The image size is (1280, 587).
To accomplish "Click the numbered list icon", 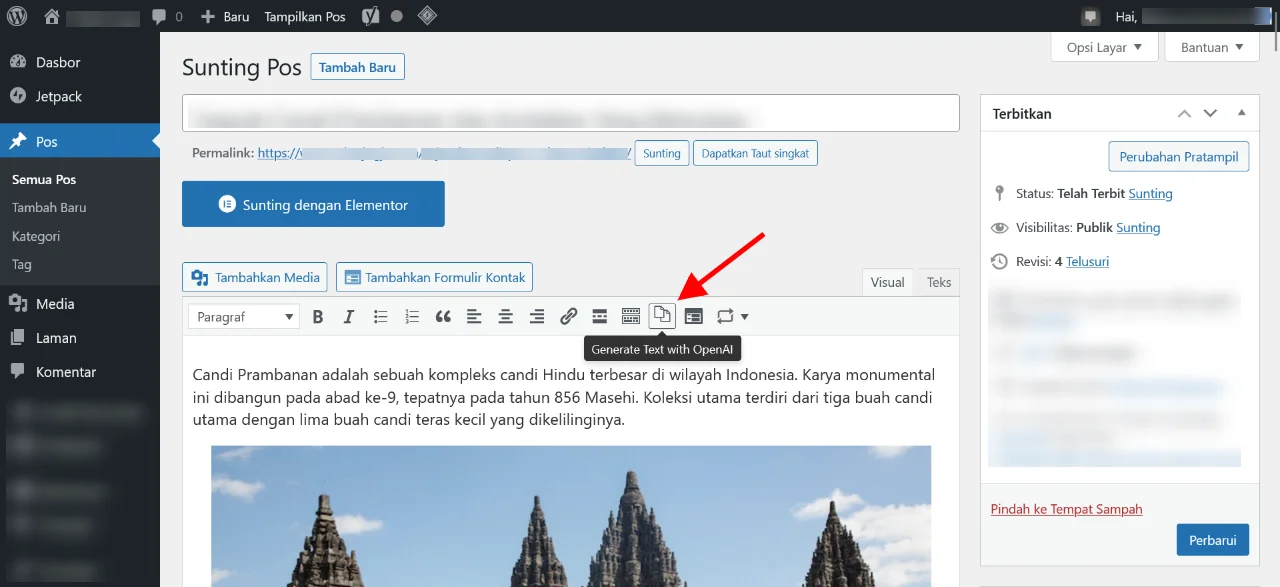I will click(x=412, y=317).
